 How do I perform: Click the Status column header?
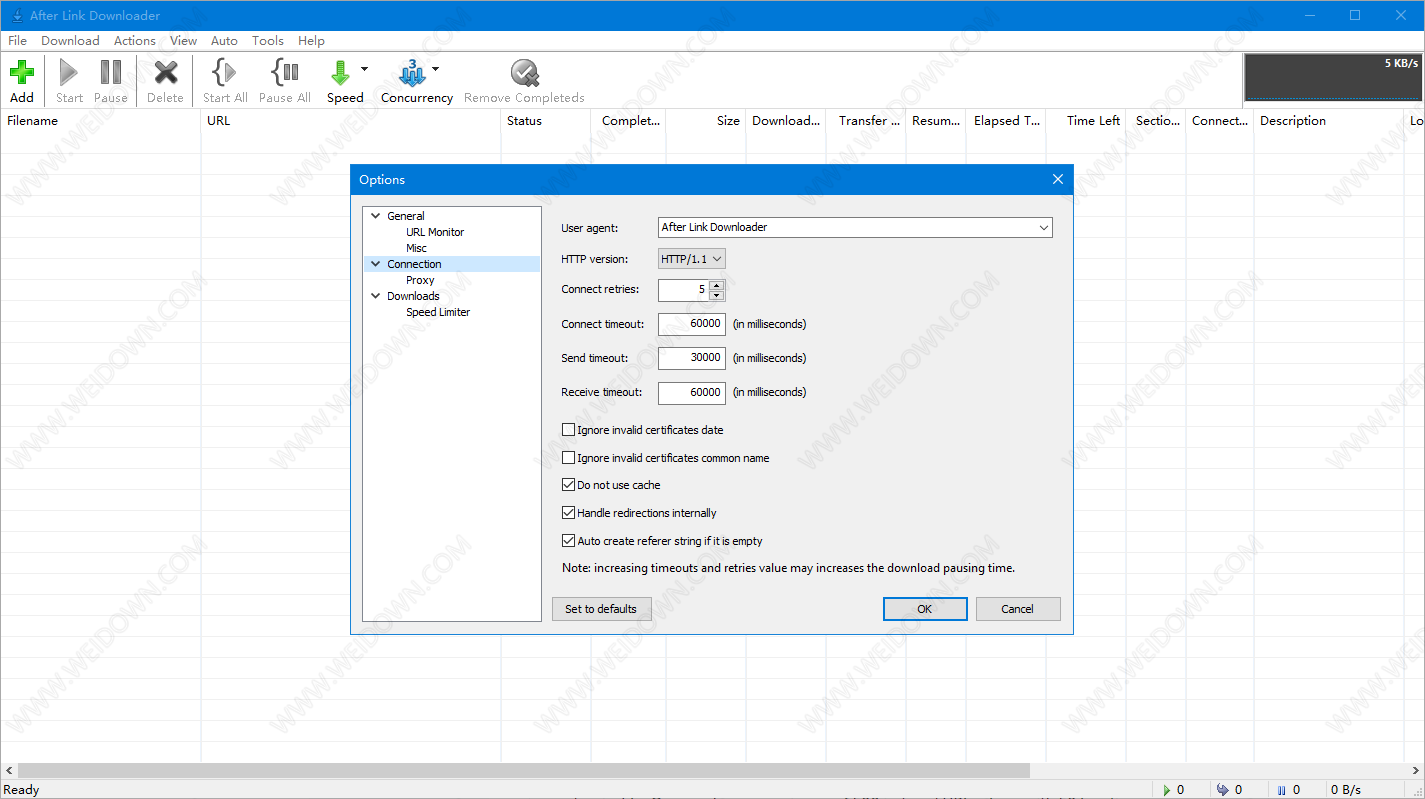pyautogui.click(x=546, y=121)
